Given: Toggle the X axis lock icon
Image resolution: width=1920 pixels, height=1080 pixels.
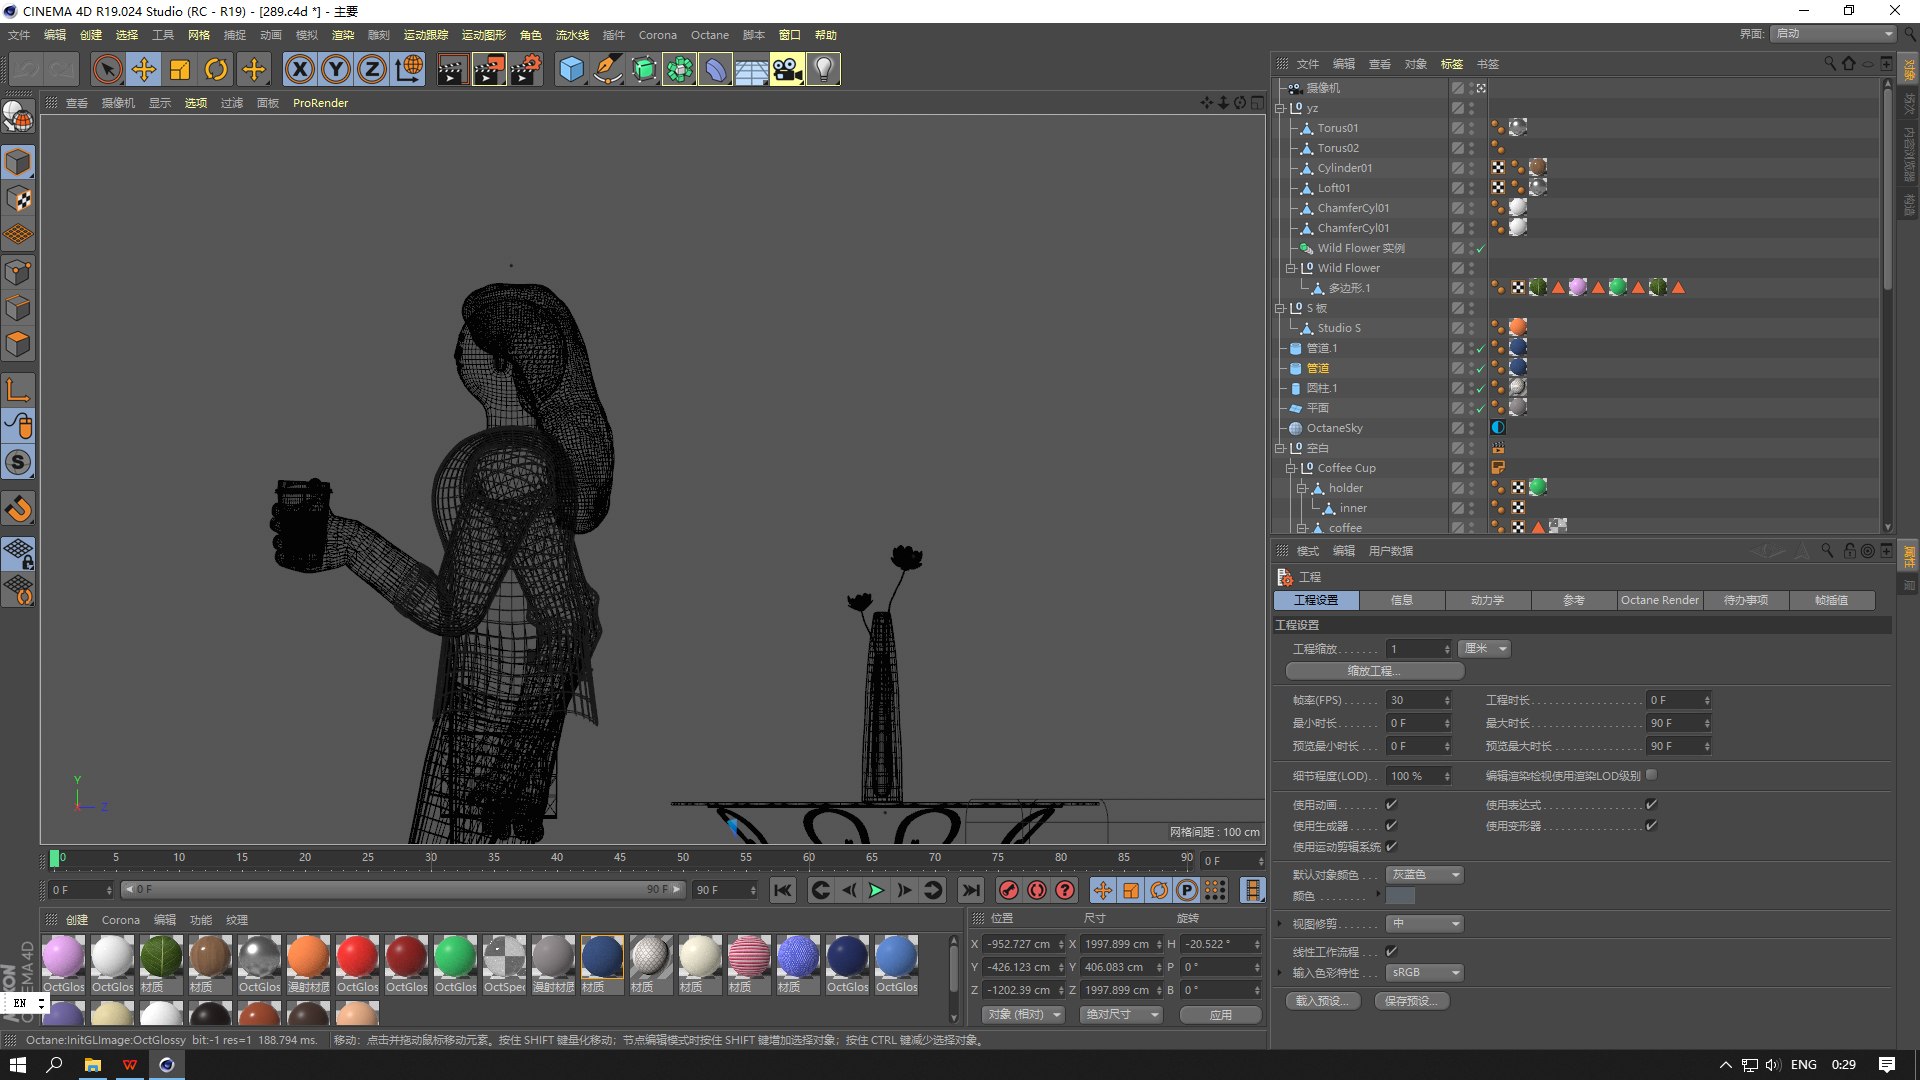Looking at the screenshot, I should pos(299,69).
